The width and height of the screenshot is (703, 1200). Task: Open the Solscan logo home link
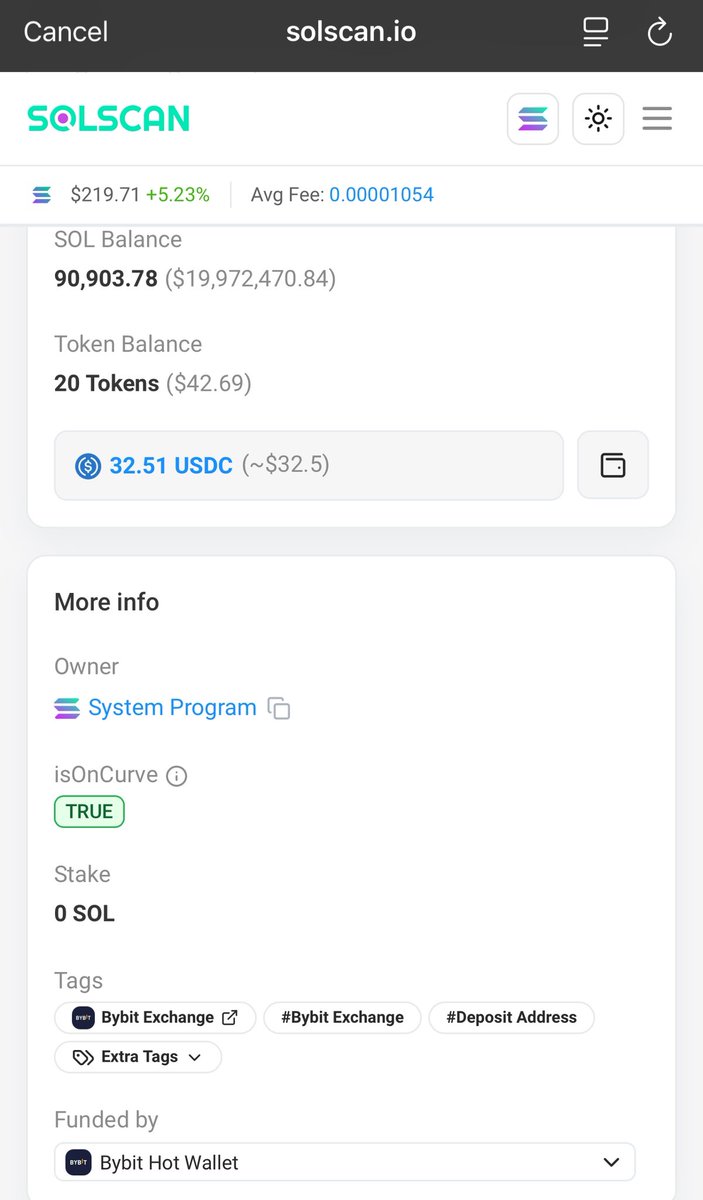108,119
